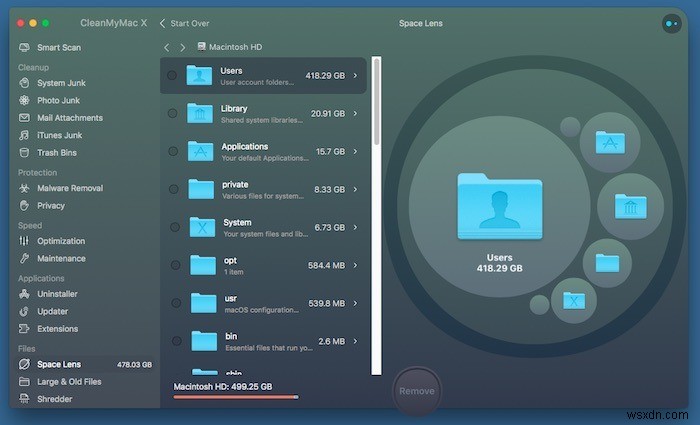Go back with the left navigation arrow

167,47
